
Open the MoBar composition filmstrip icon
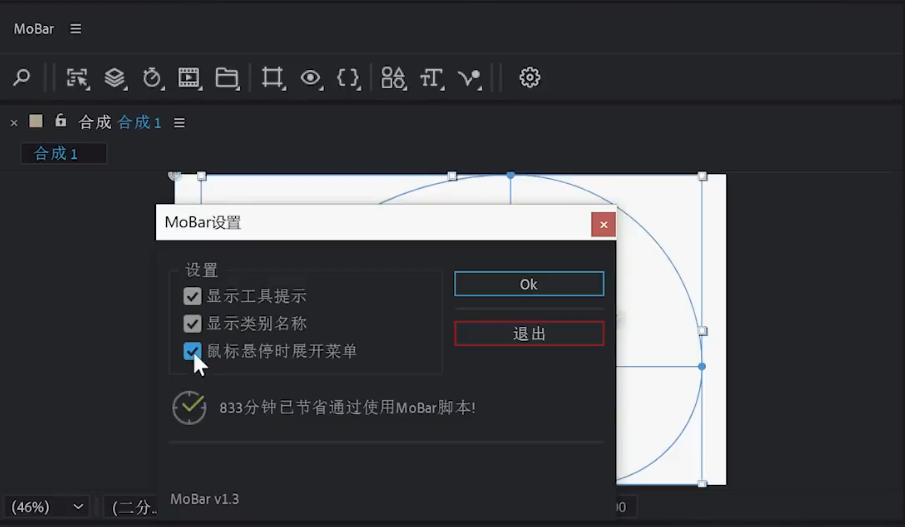pos(189,78)
